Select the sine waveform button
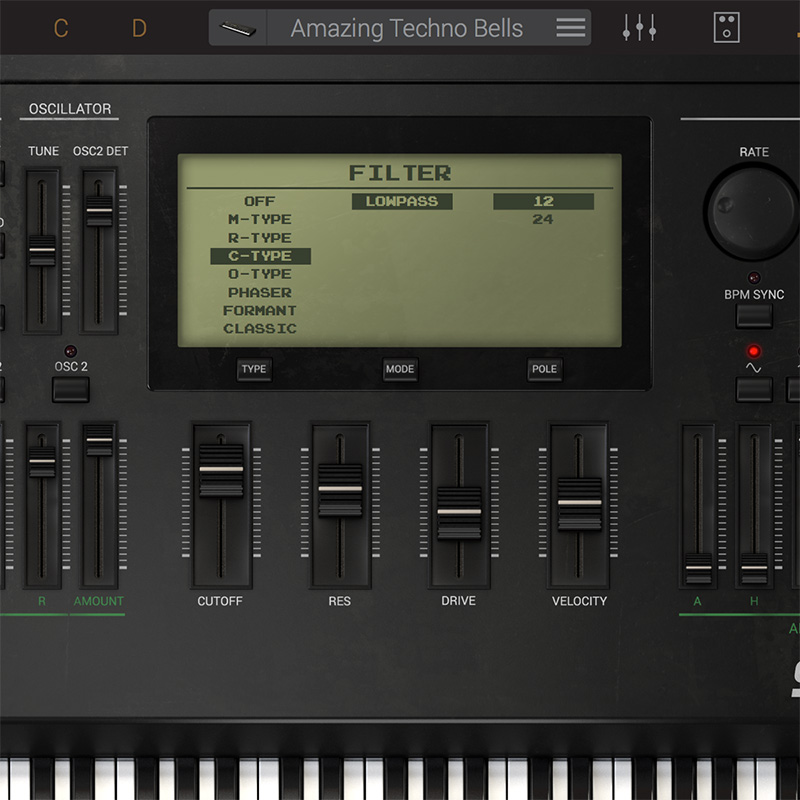This screenshot has width=800, height=800. [754, 388]
